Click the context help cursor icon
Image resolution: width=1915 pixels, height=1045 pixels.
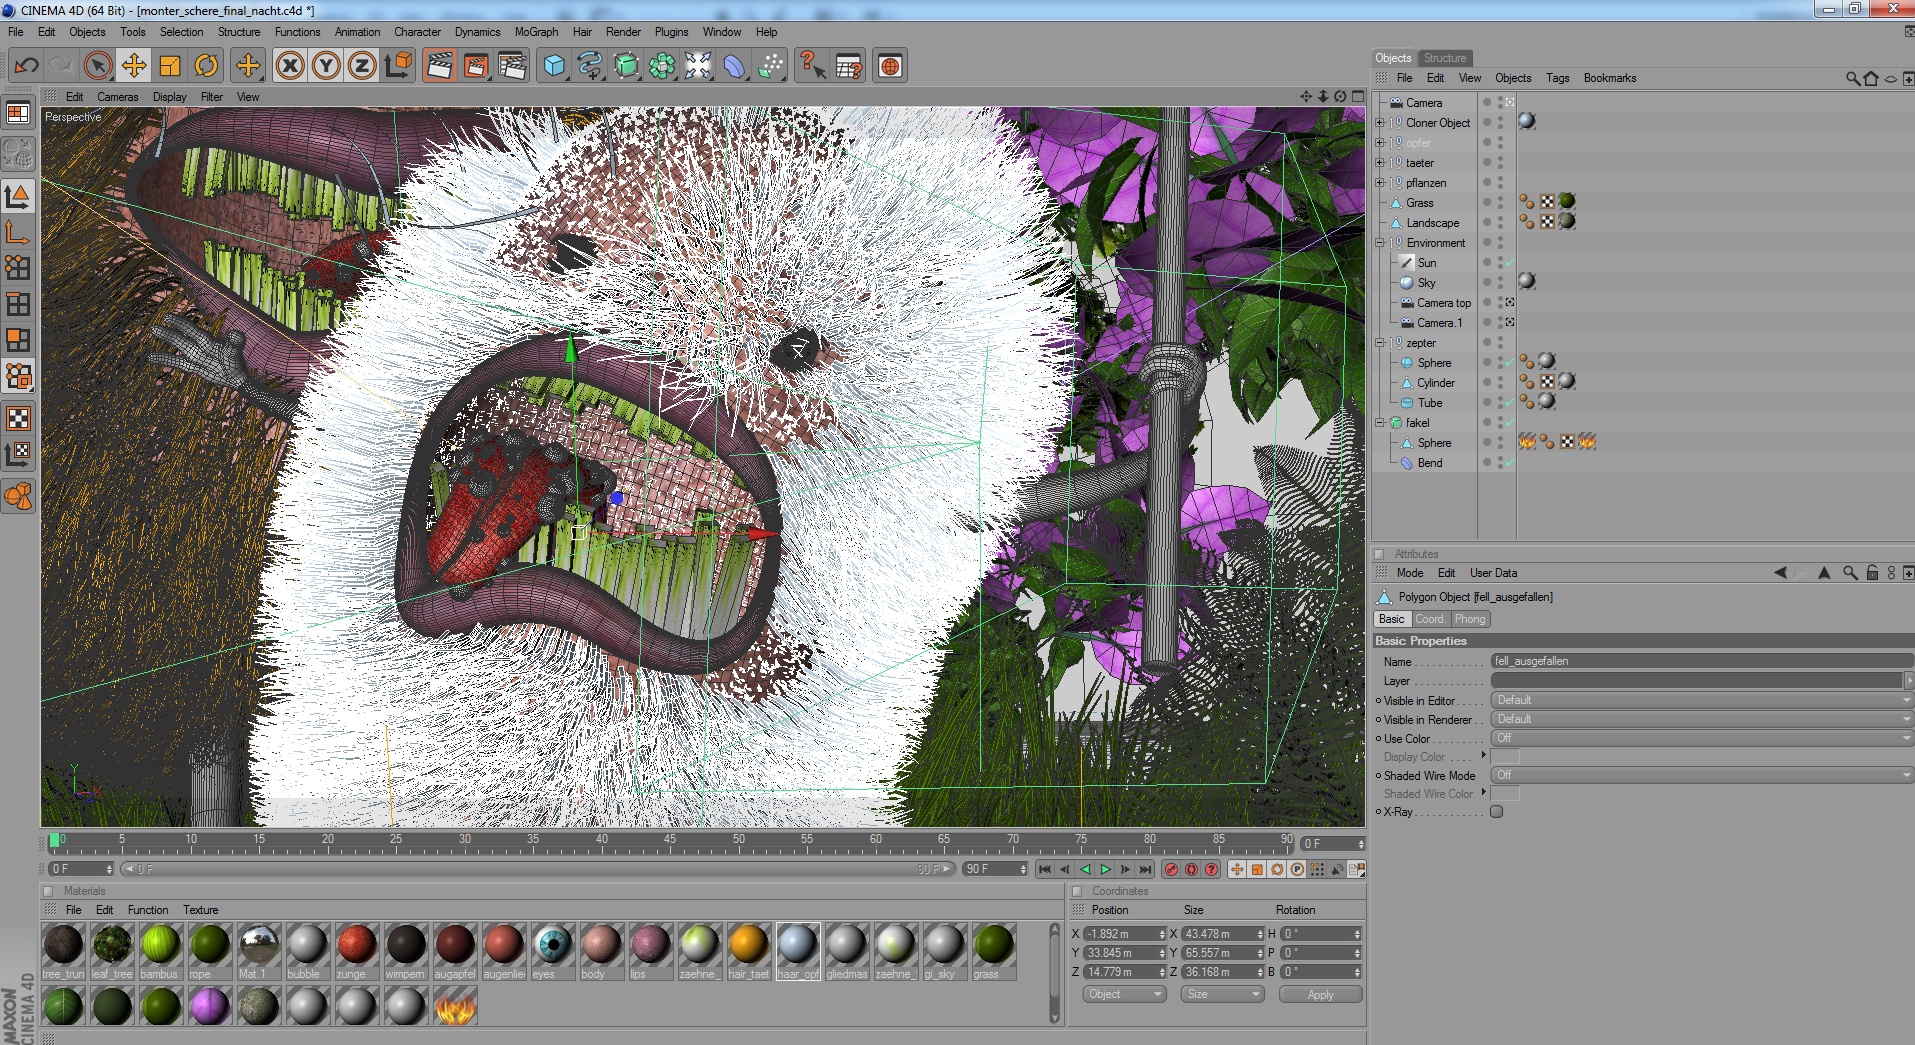pos(812,66)
